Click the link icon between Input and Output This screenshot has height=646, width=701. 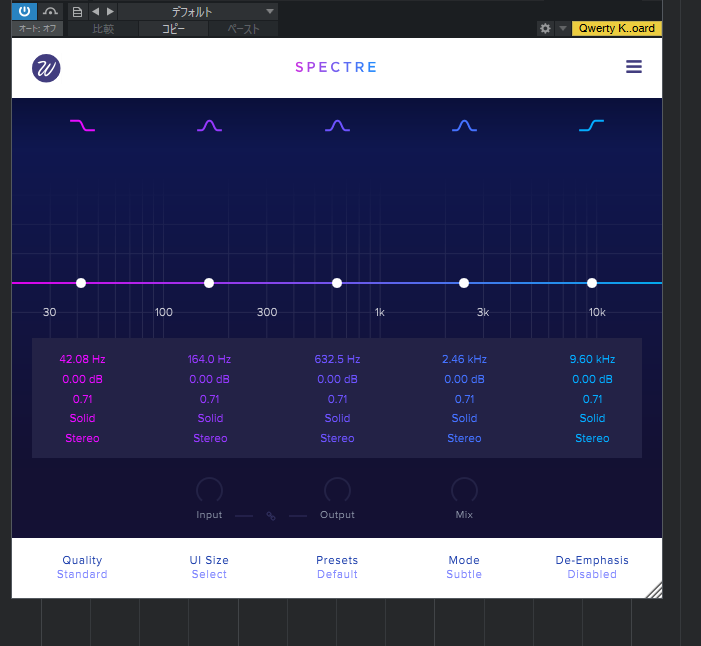coord(270,516)
